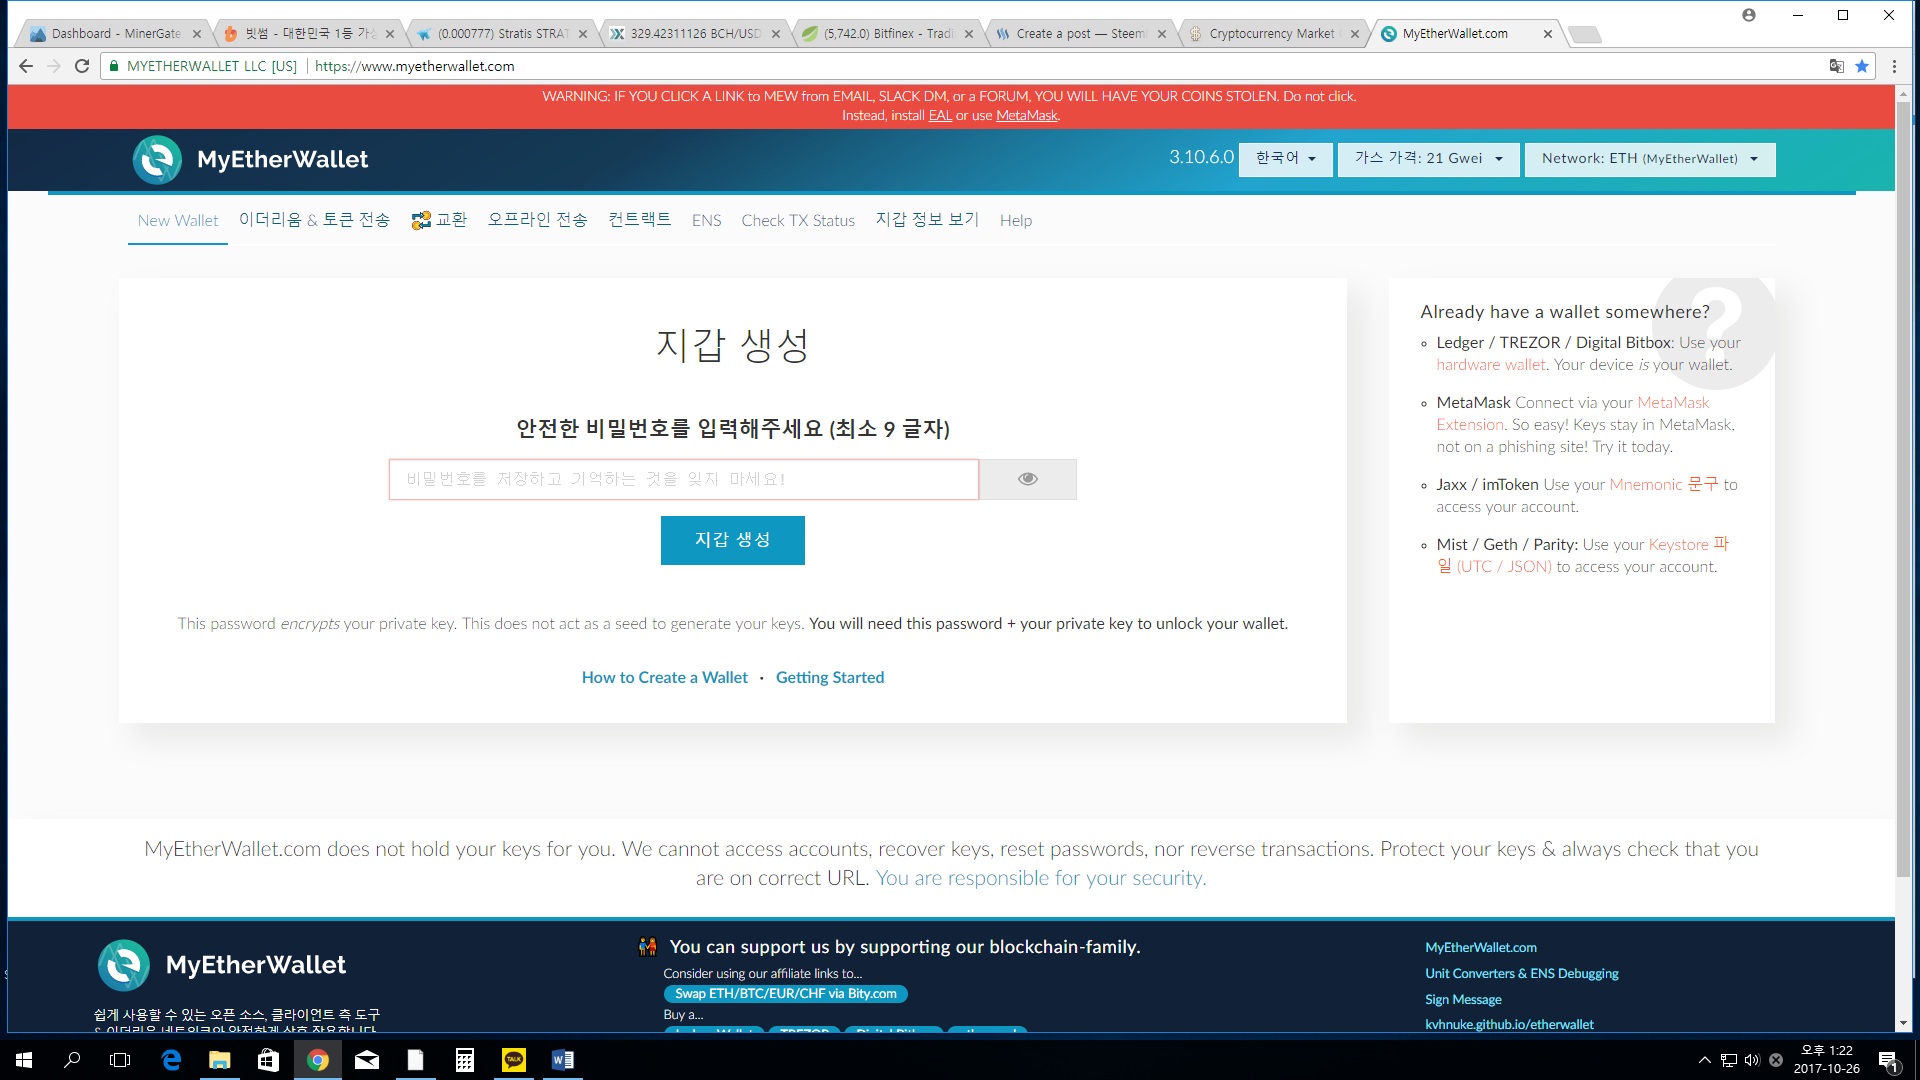Click the Chrome user profile icon
This screenshot has height=1080, width=1920.
(x=1748, y=15)
